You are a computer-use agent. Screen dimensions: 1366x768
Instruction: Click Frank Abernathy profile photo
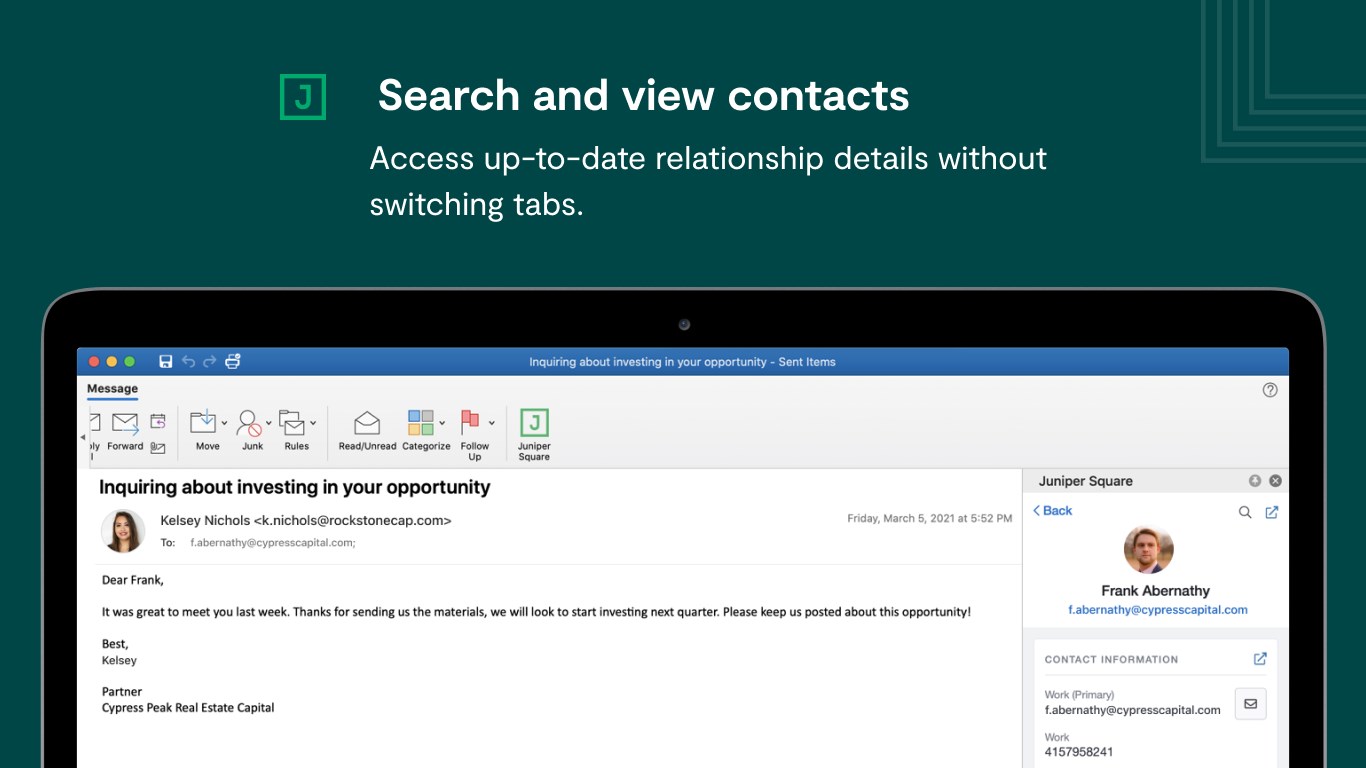(x=1149, y=550)
